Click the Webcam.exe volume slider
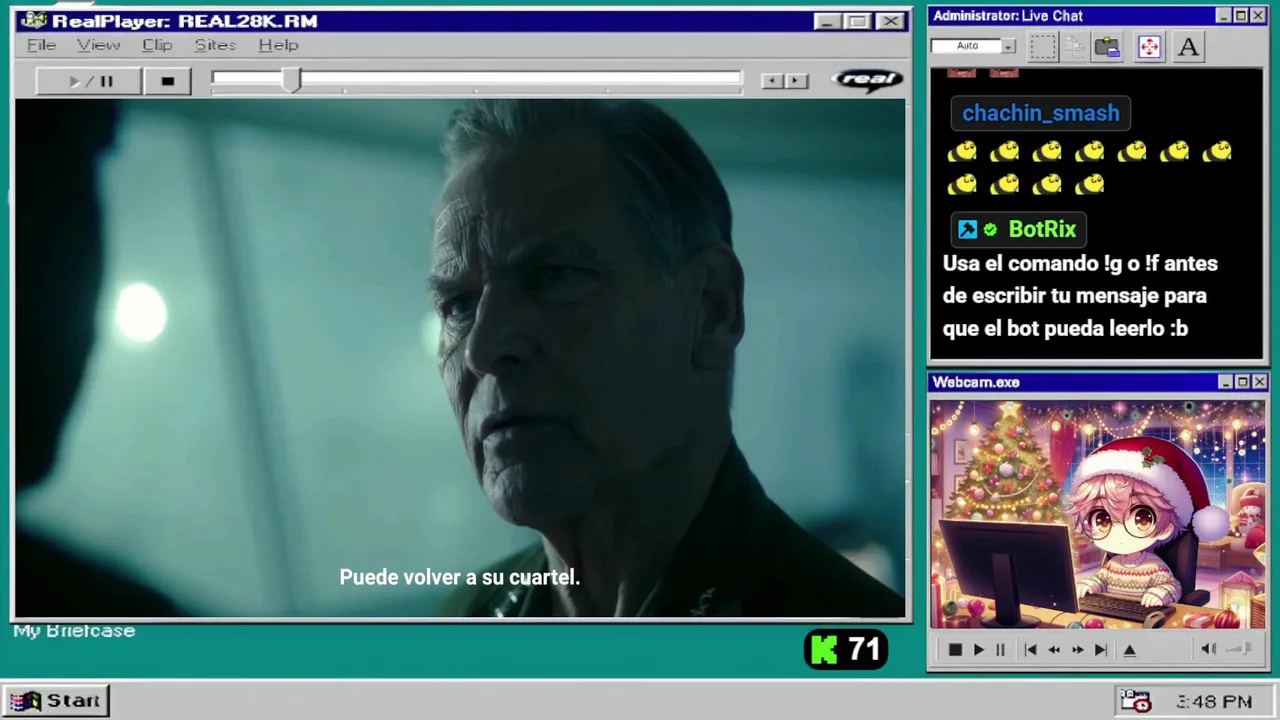The image size is (1280, 720). 1240,650
